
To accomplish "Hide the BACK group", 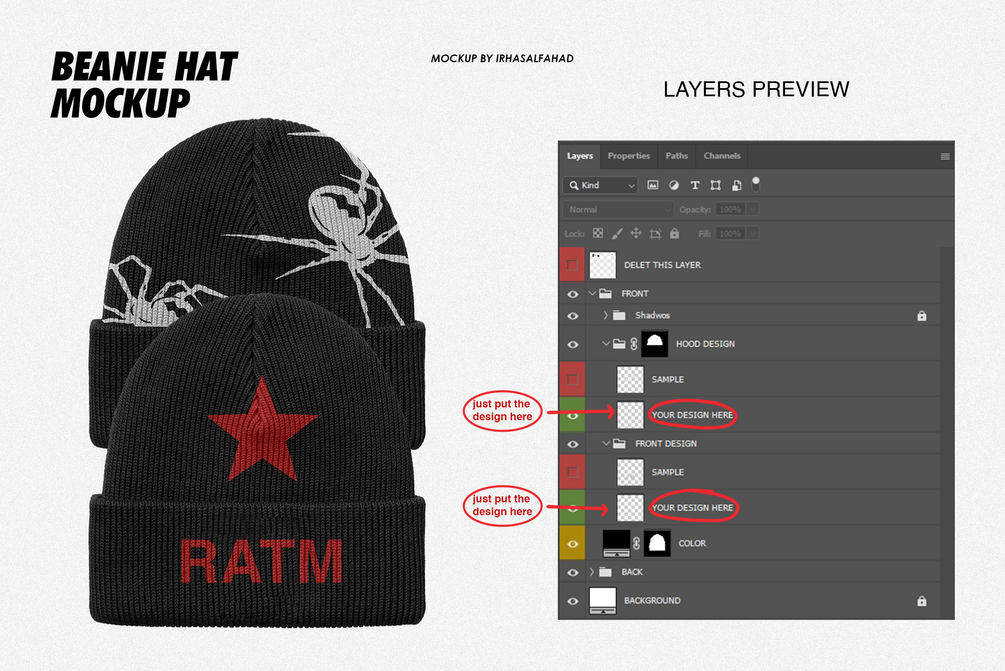I will [573, 572].
